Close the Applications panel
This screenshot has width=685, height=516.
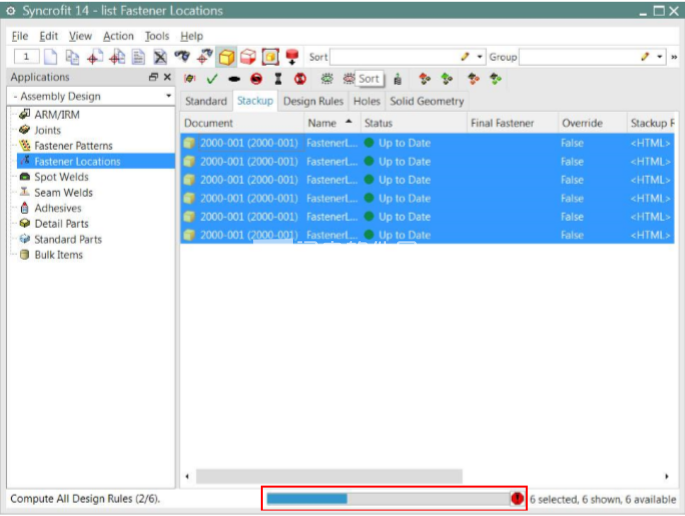pyautogui.click(x=167, y=77)
